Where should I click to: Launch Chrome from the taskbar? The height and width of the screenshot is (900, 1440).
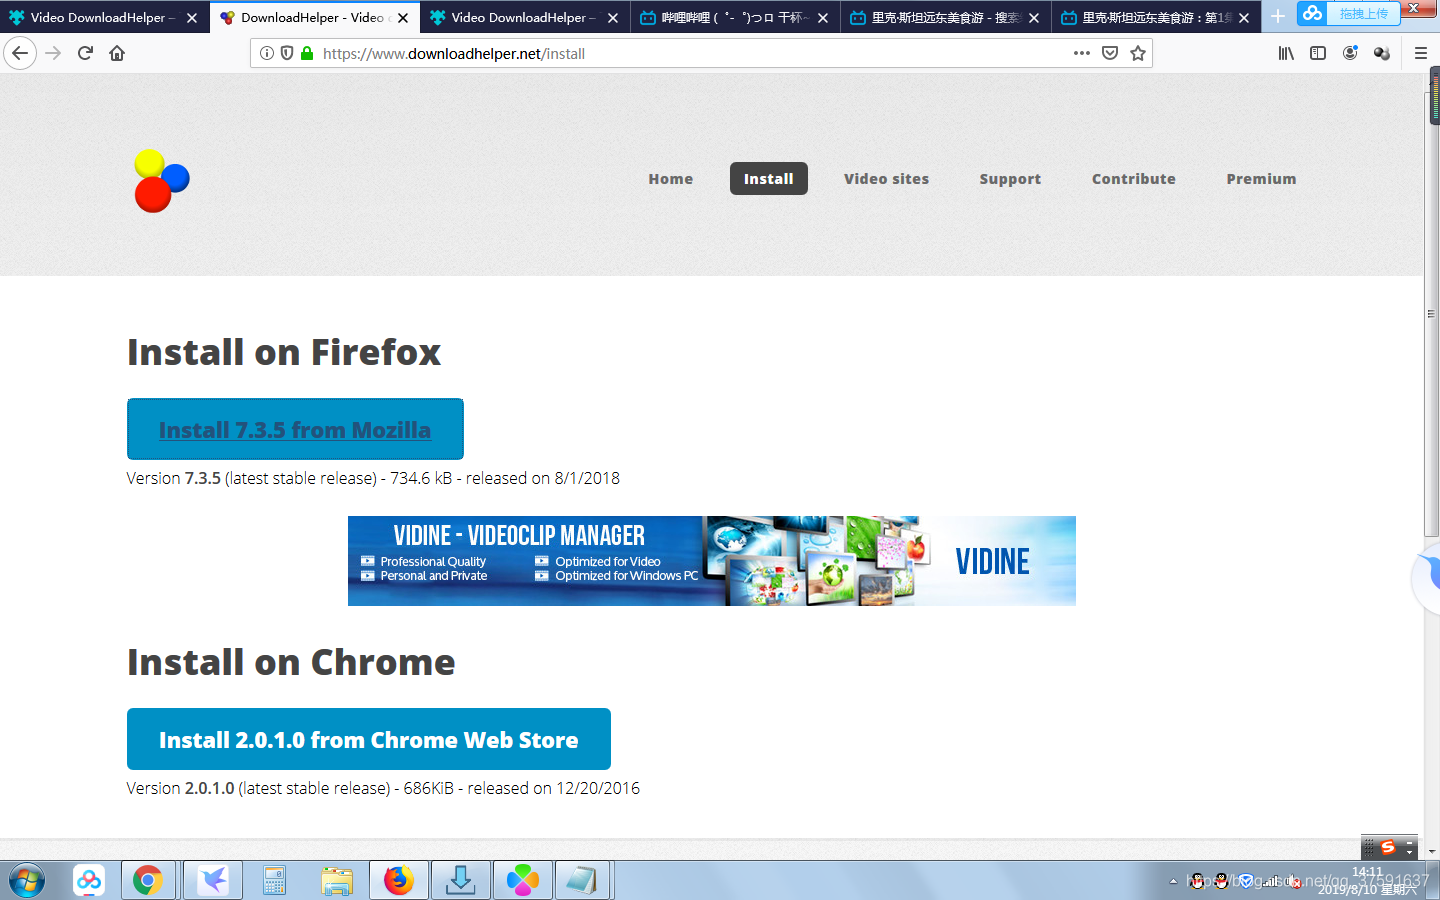click(x=148, y=881)
